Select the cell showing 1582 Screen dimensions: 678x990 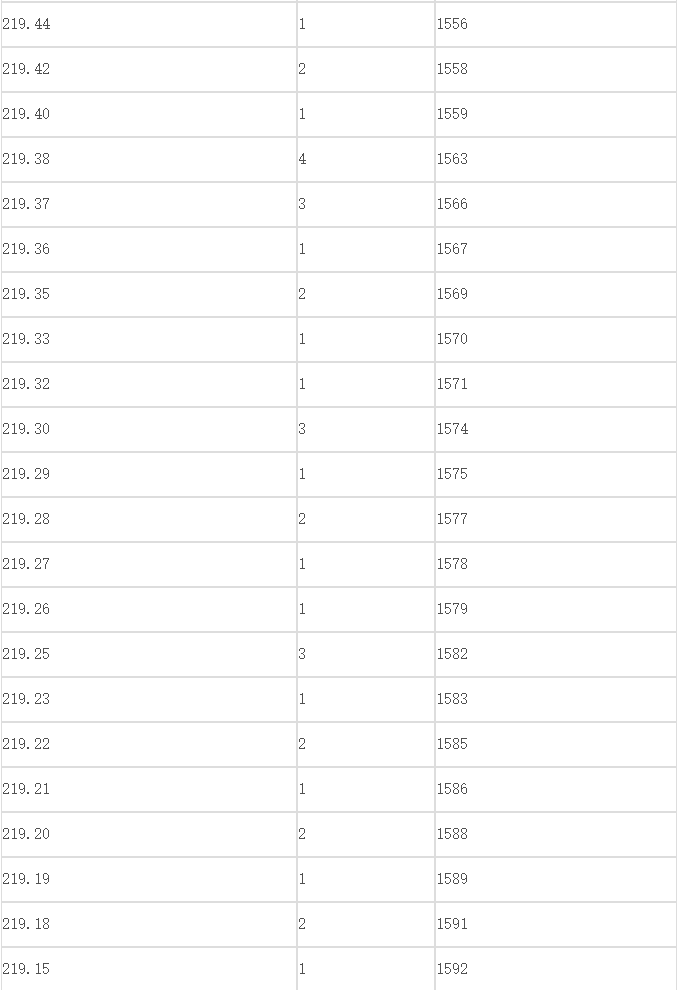click(x=556, y=654)
